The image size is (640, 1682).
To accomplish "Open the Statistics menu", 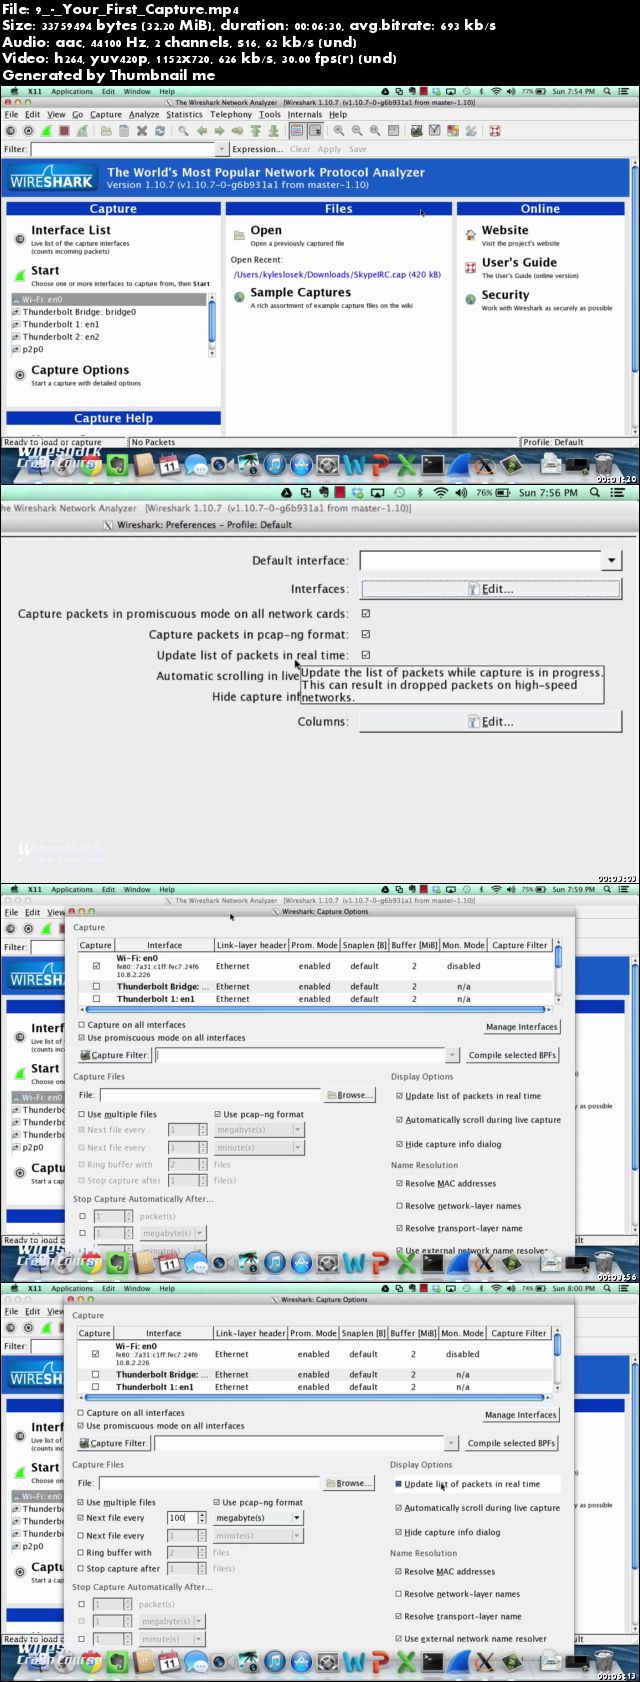I will coord(184,115).
